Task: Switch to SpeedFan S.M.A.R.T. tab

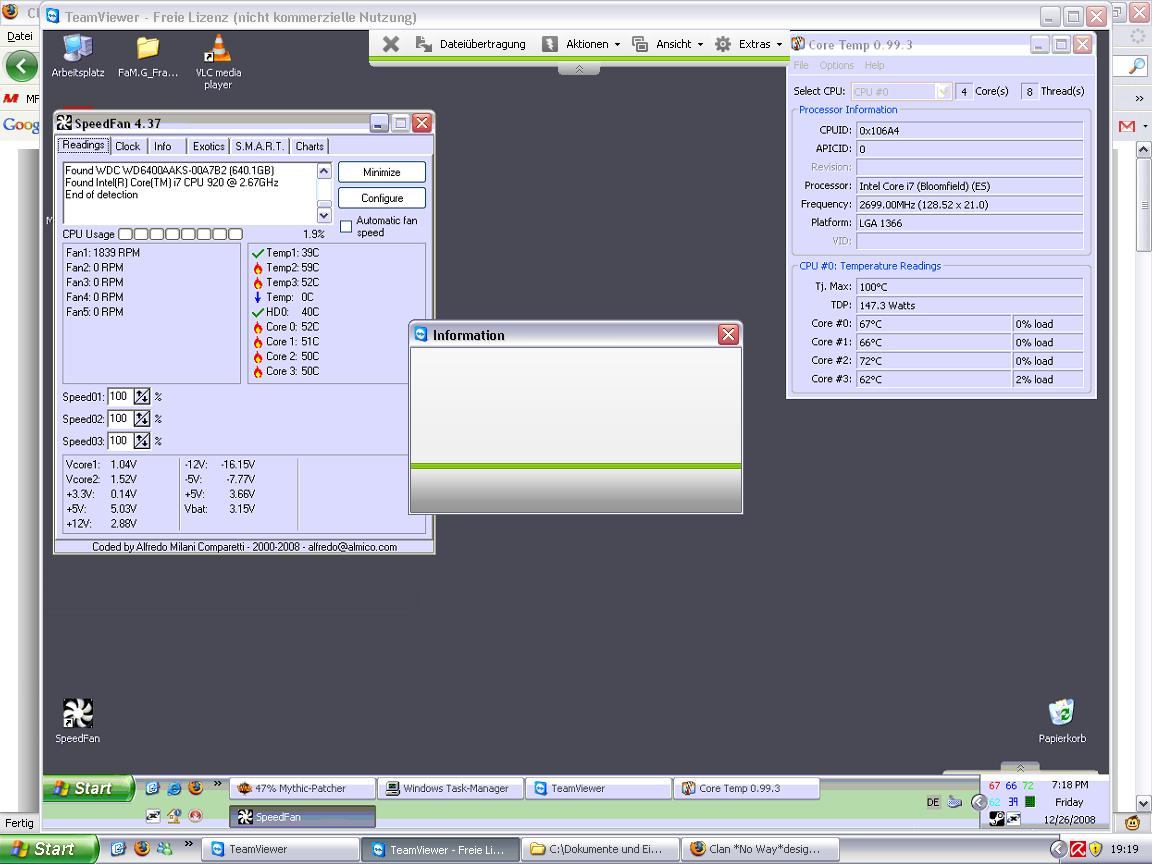Action: (x=259, y=146)
